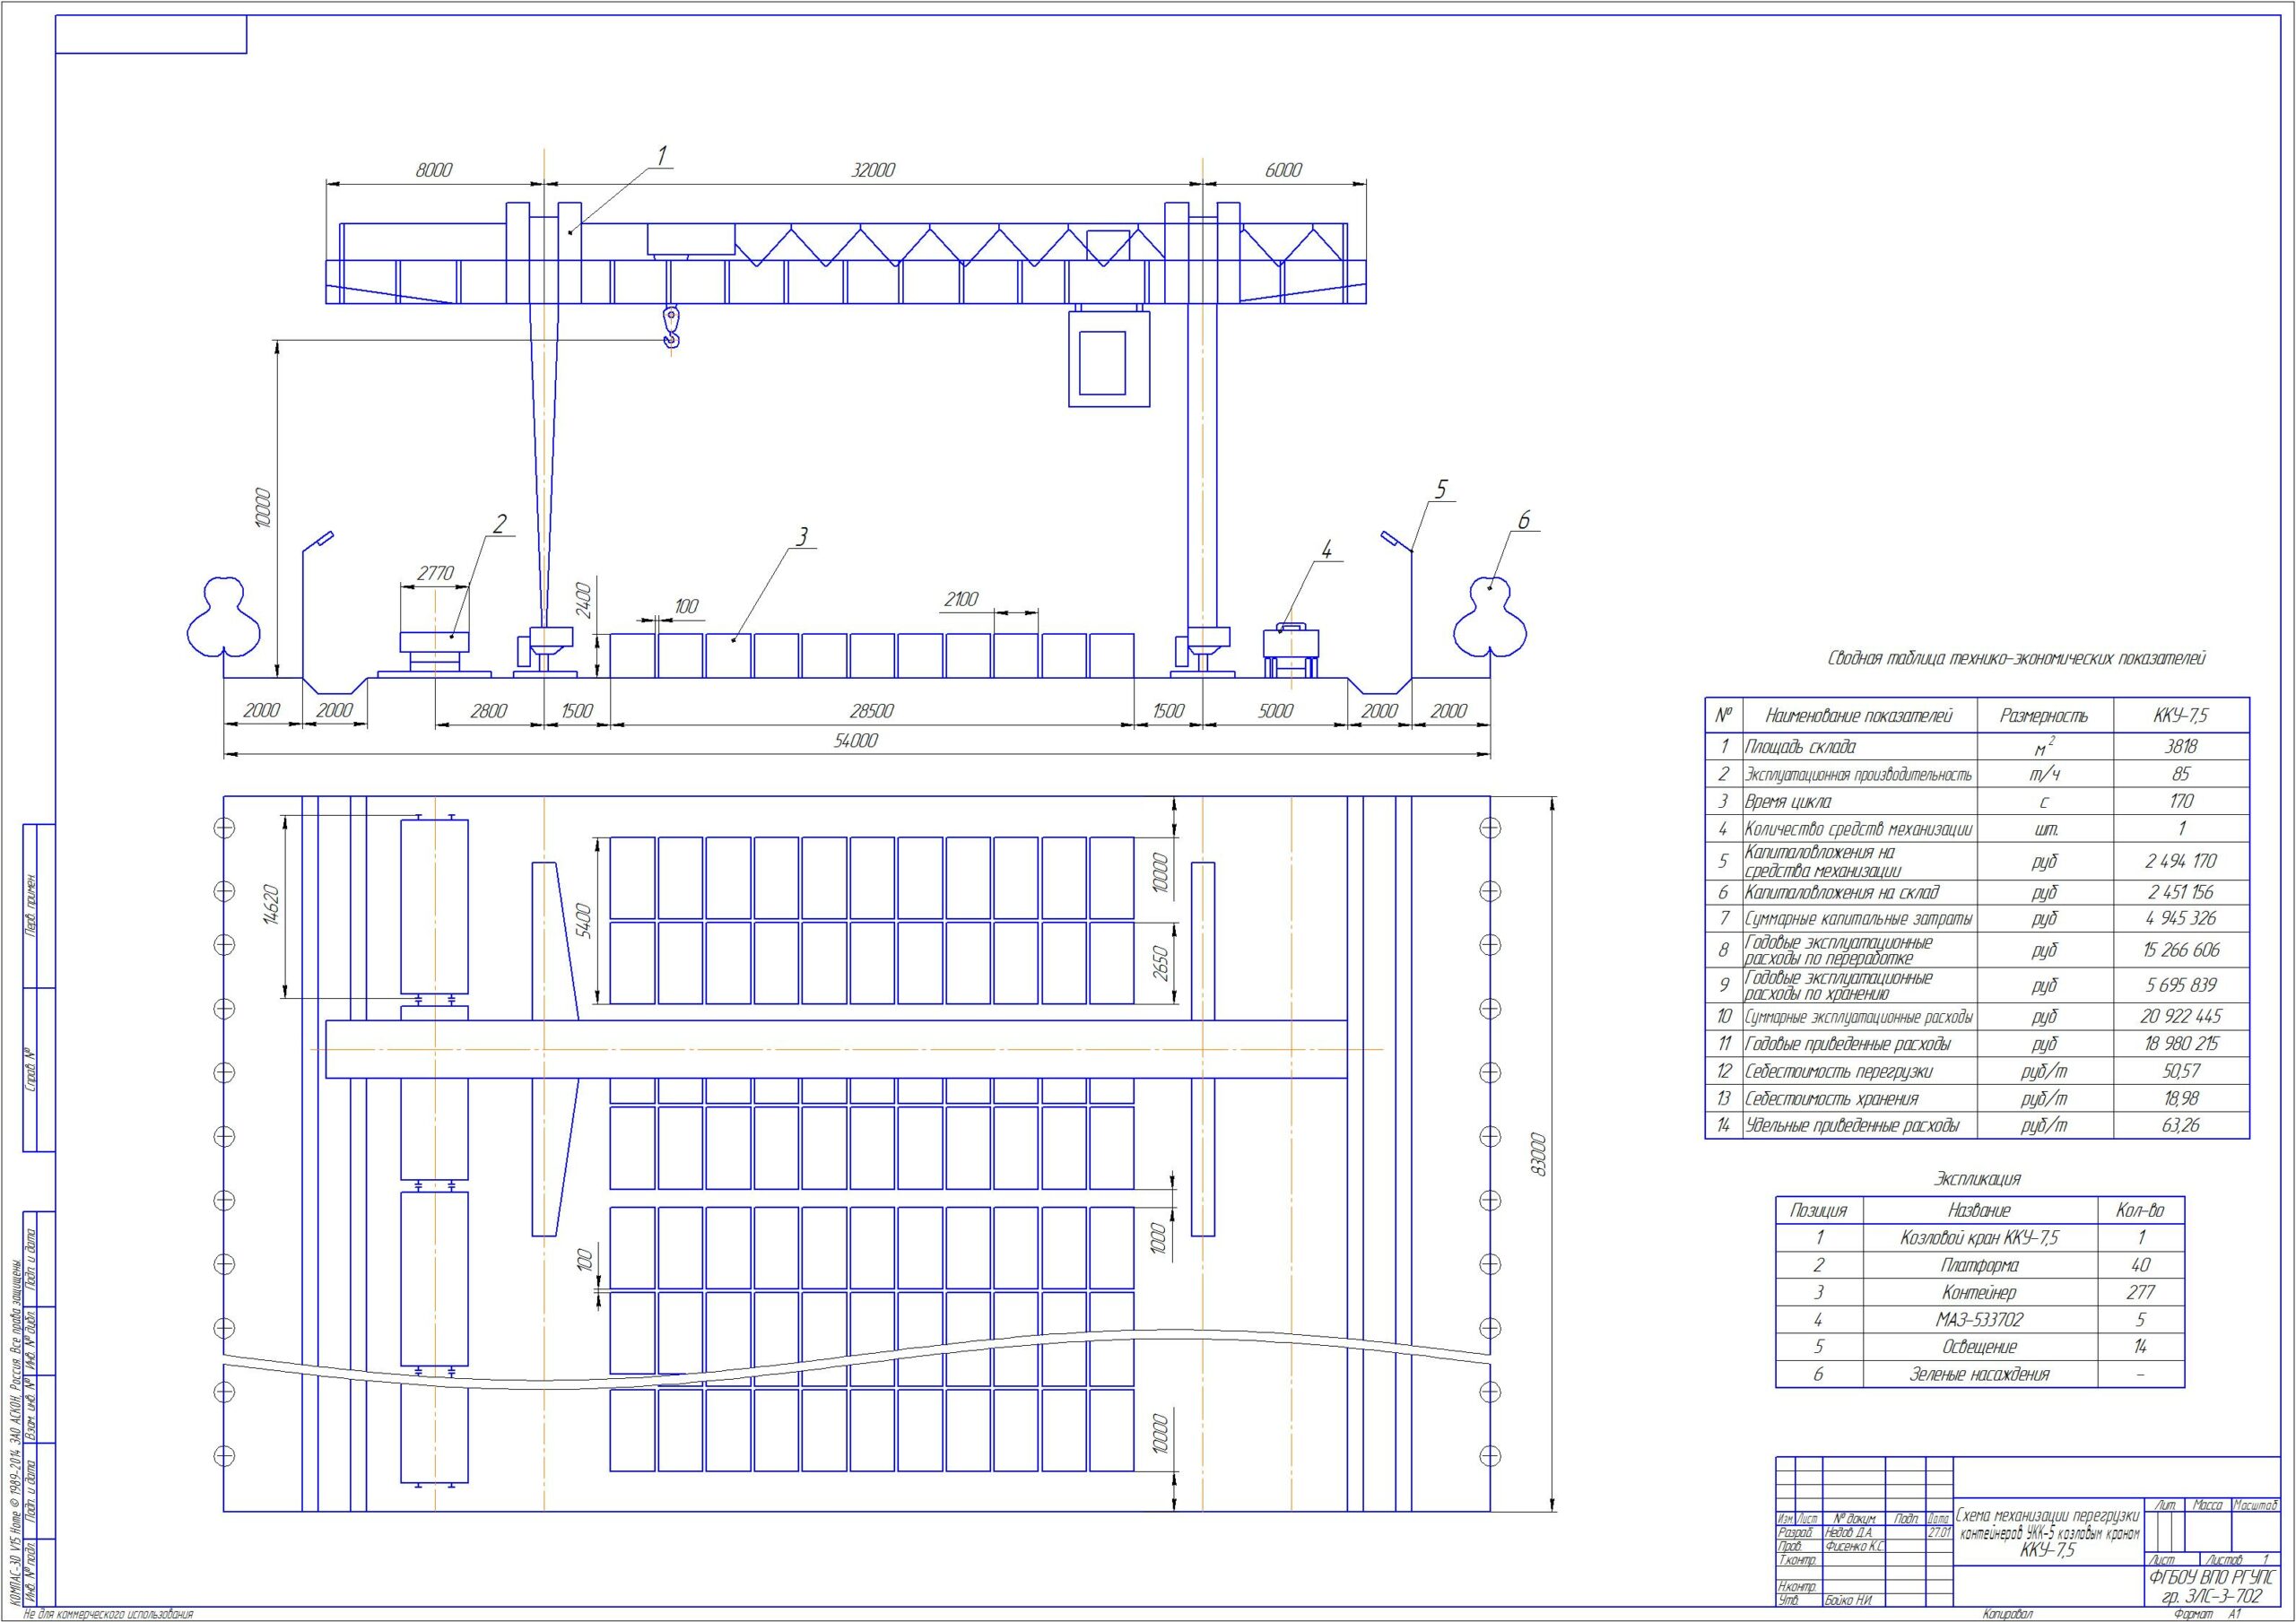Screen dimensions: 2296x1622
Task: Click the 'Годовые приведенные расходы' row
Action: pyautogui.click(x=1977, y=1044)
